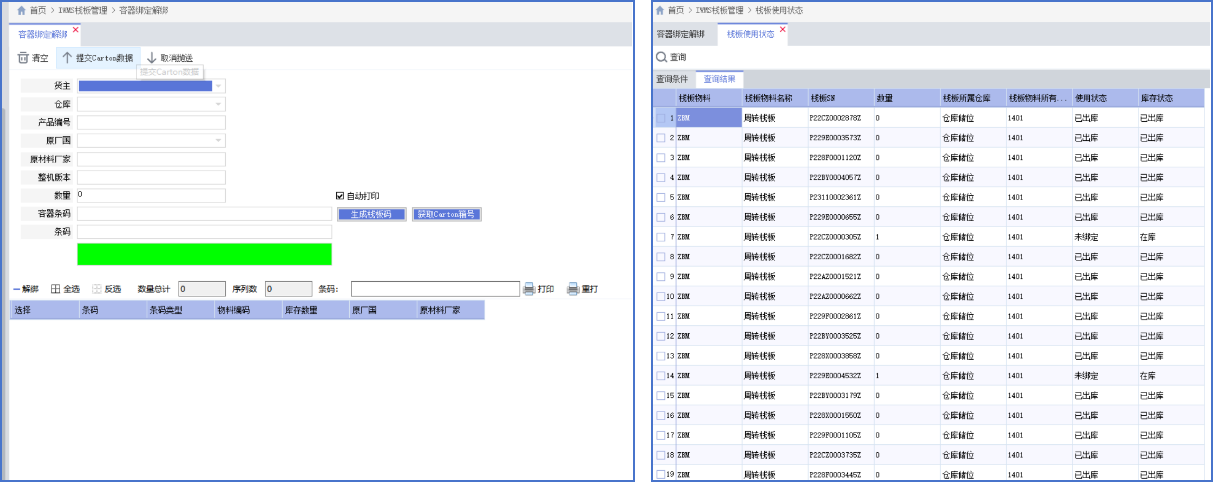The image size is (1213, 483).
Task: Switch to the 查询条件 tab
Action: [x=672, y=78]
